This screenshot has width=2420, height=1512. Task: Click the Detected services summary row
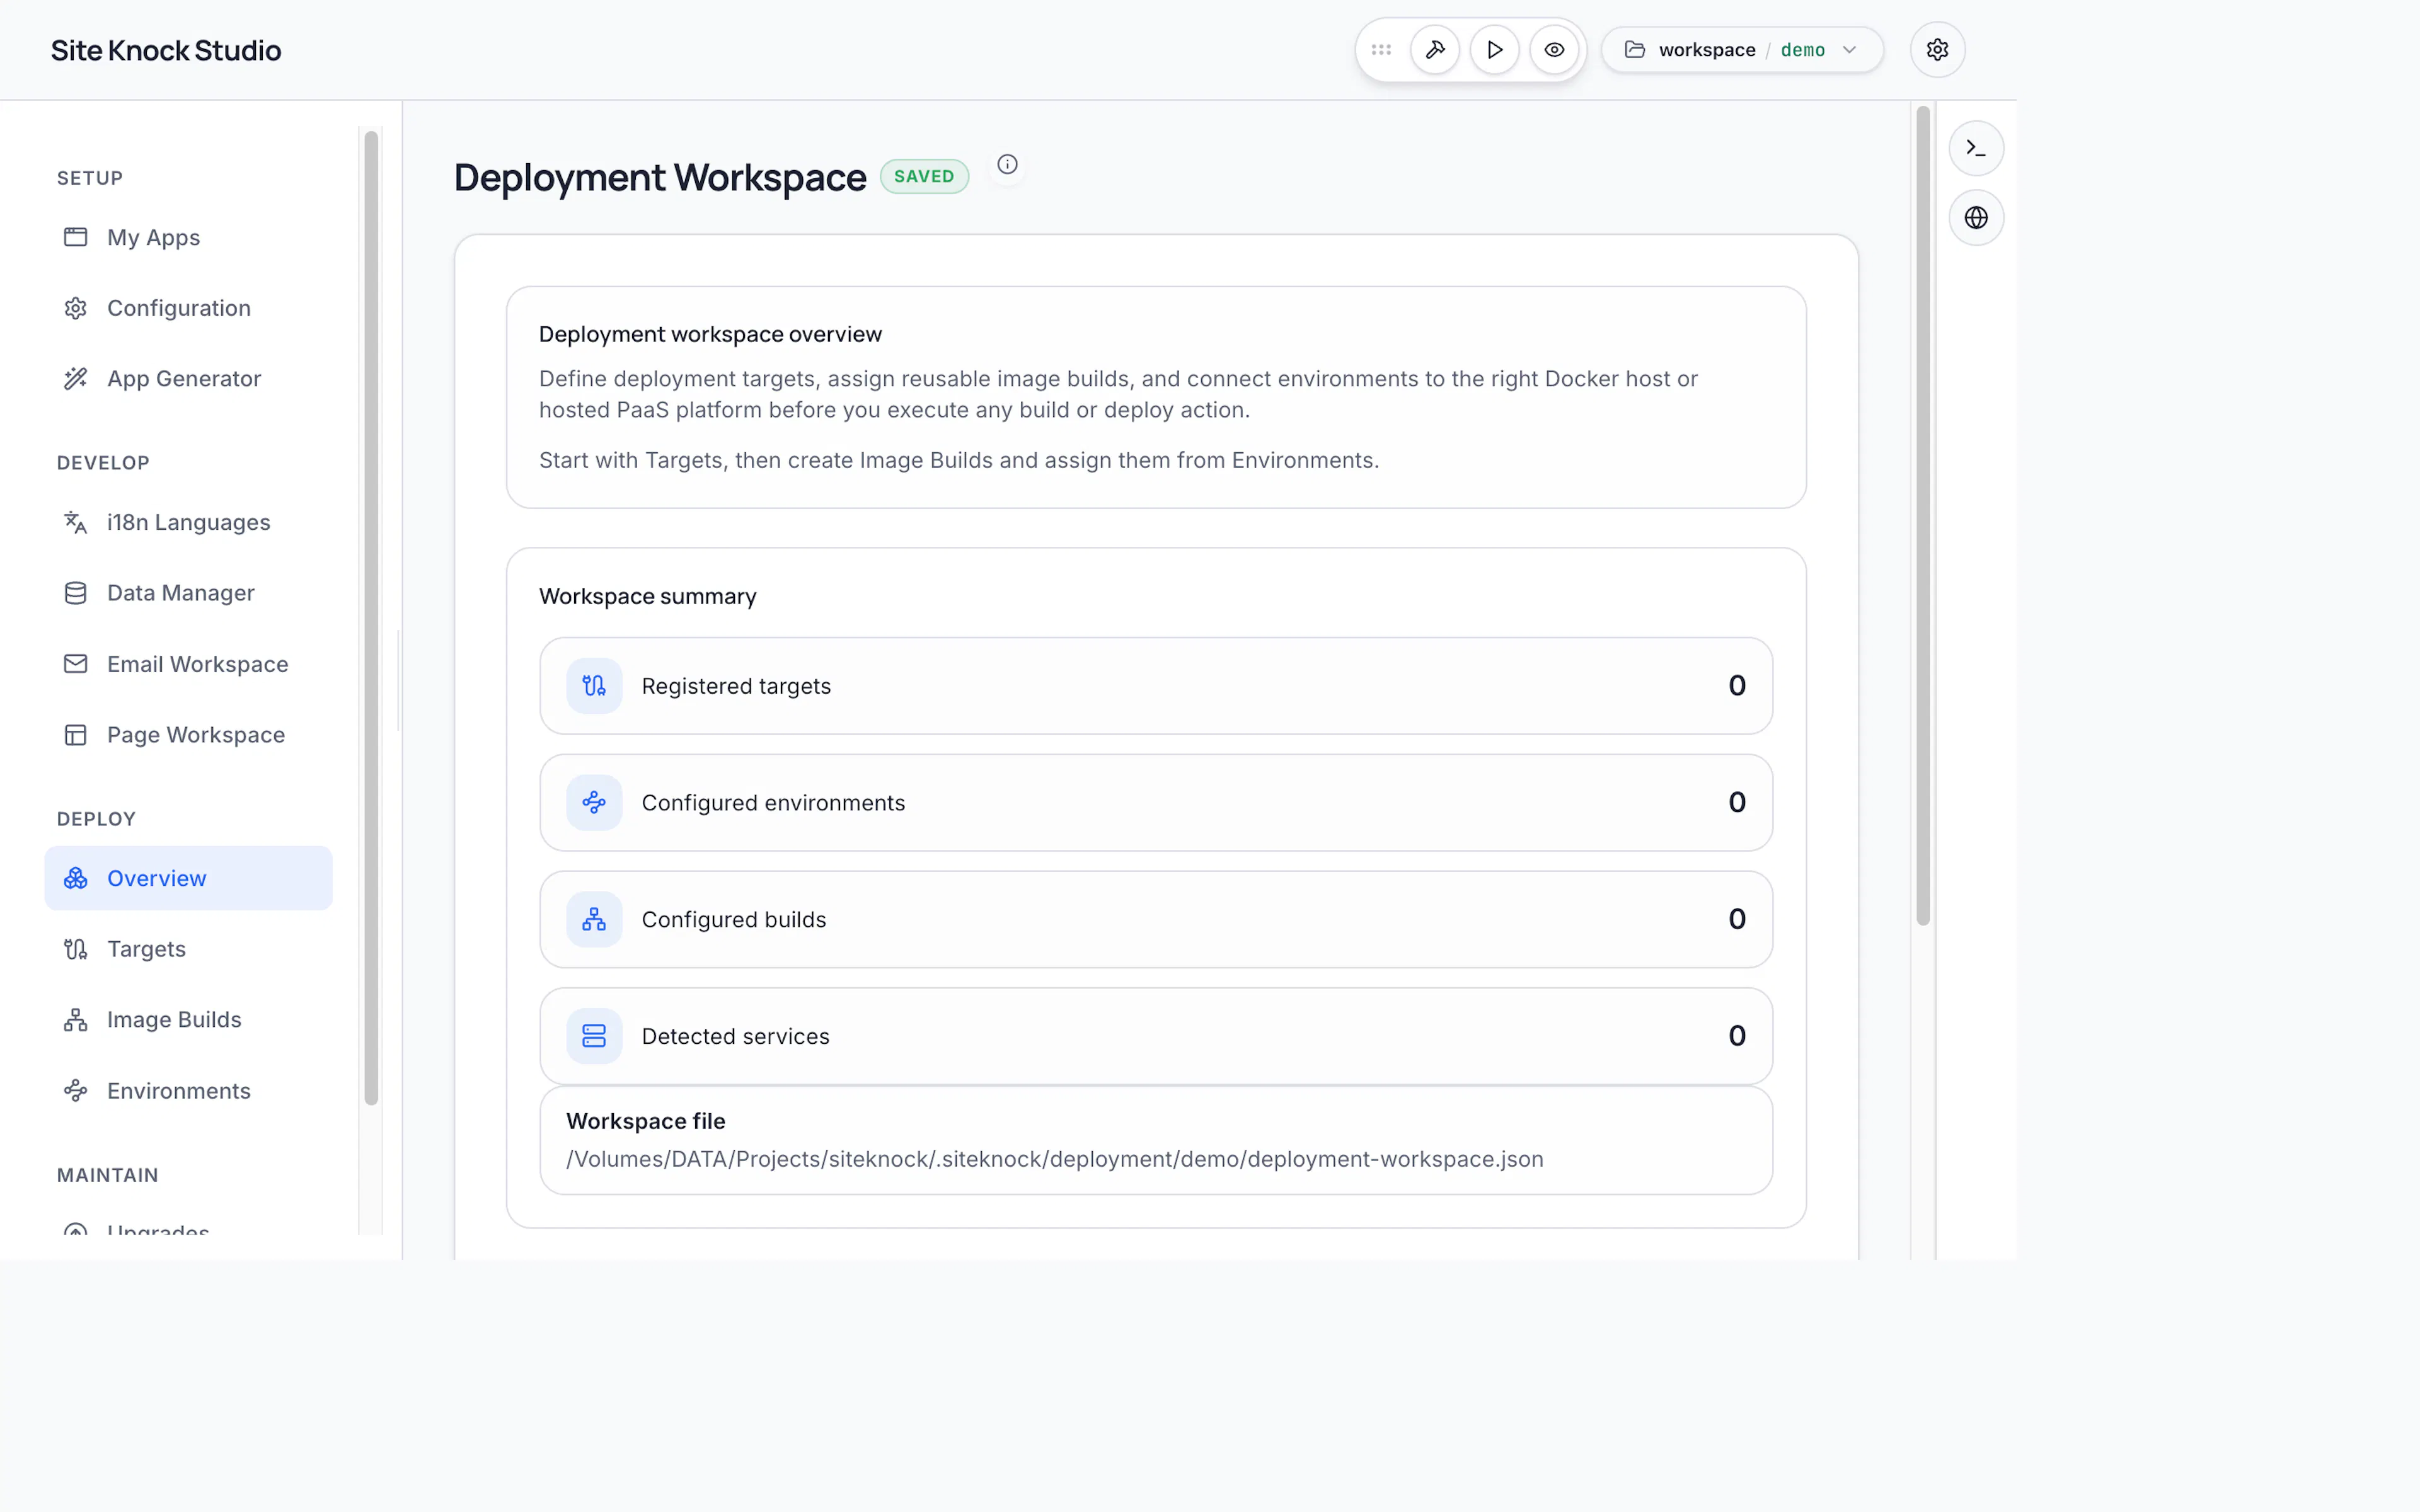(1156, 1036)
